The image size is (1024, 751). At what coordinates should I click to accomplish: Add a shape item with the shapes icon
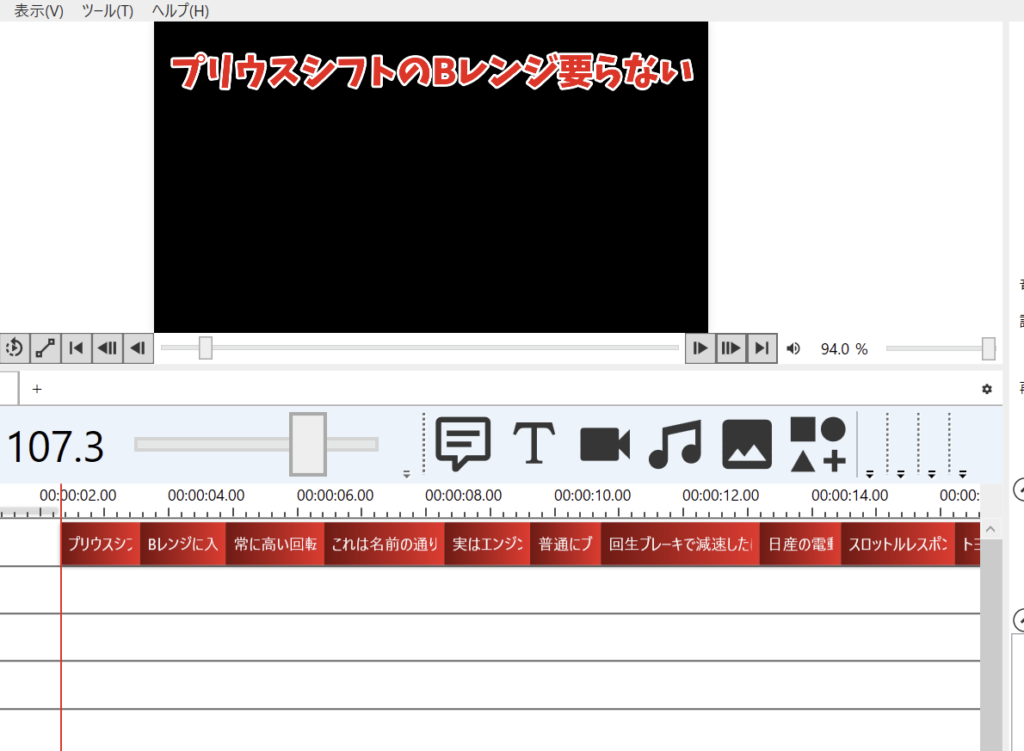[818, 443]
